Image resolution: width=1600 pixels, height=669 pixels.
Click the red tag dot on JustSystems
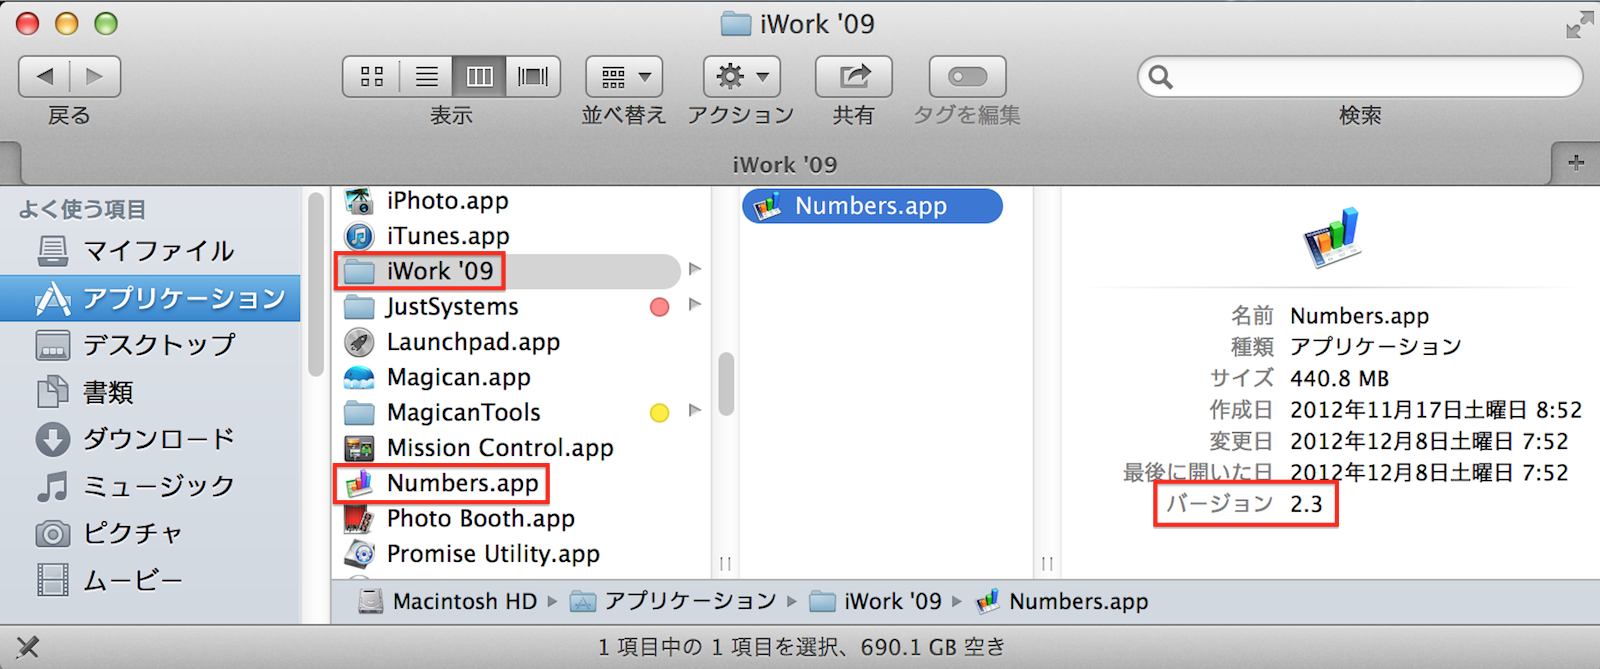pyautogui.click(x=659, y=306)
